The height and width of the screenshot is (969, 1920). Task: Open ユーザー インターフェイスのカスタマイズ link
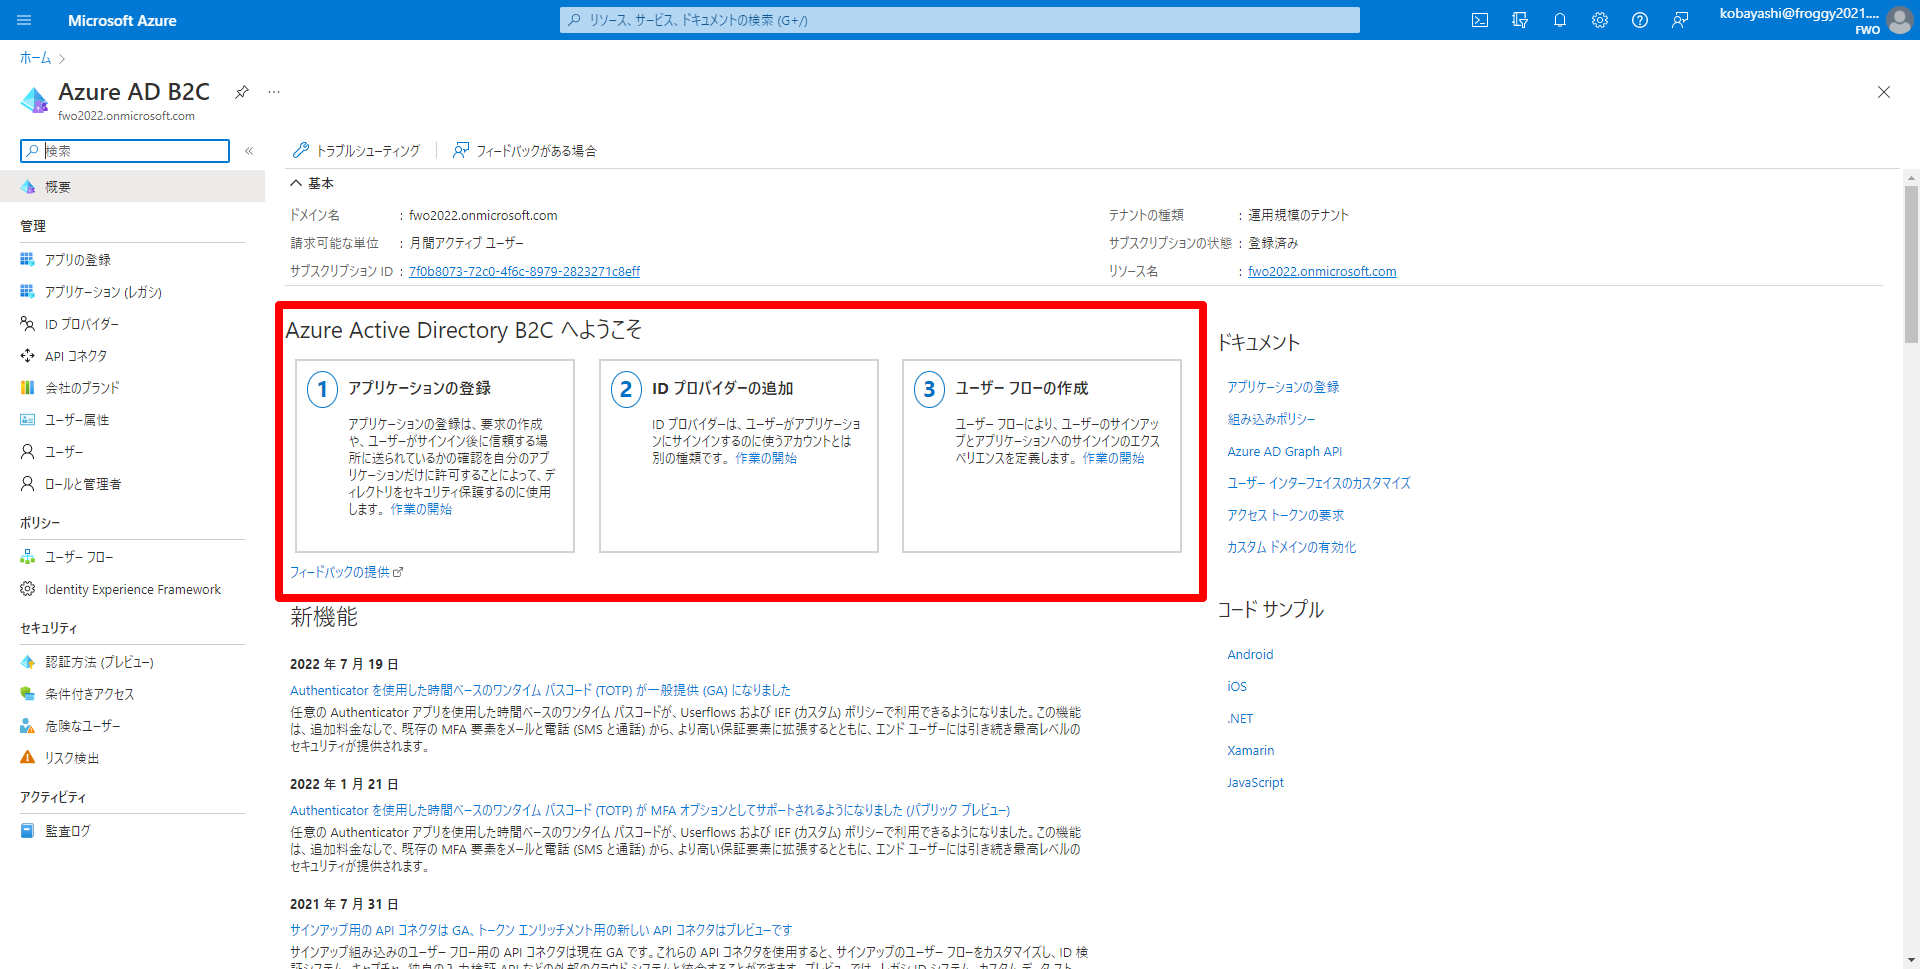tap(1319, 483)
